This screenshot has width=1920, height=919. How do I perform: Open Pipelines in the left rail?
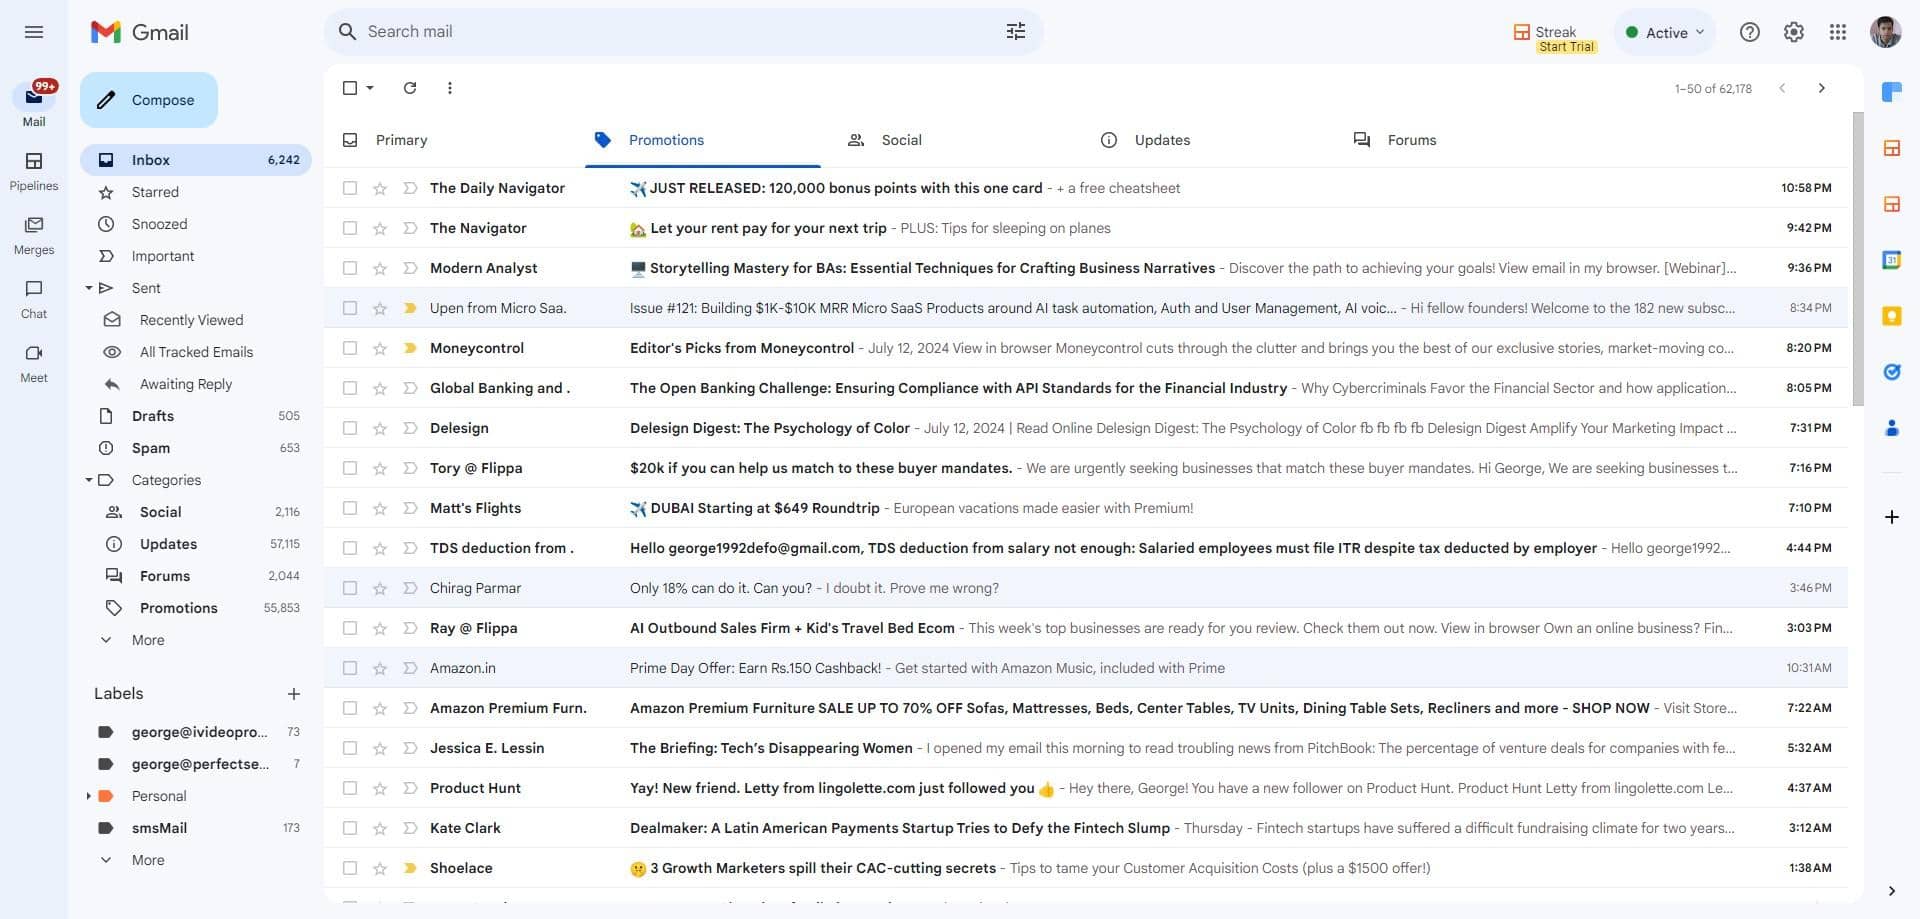34,171
